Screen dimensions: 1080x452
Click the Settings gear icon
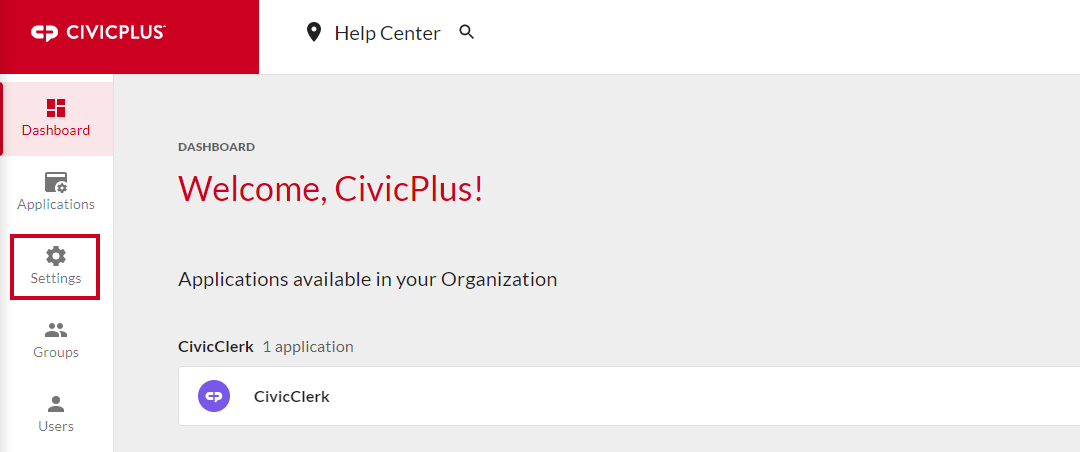pyautogui.click(x=56, y=256)
